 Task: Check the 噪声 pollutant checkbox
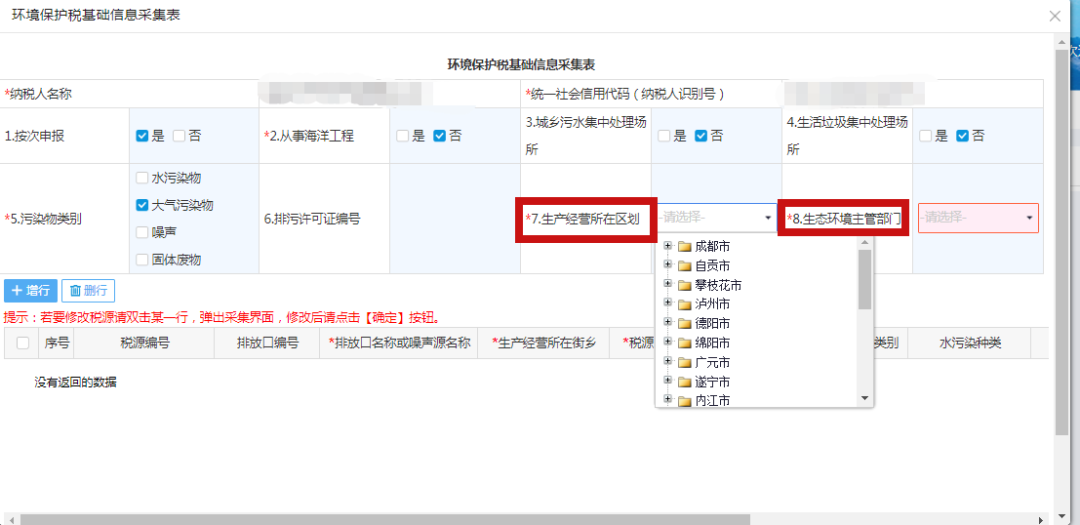(142, 232)
